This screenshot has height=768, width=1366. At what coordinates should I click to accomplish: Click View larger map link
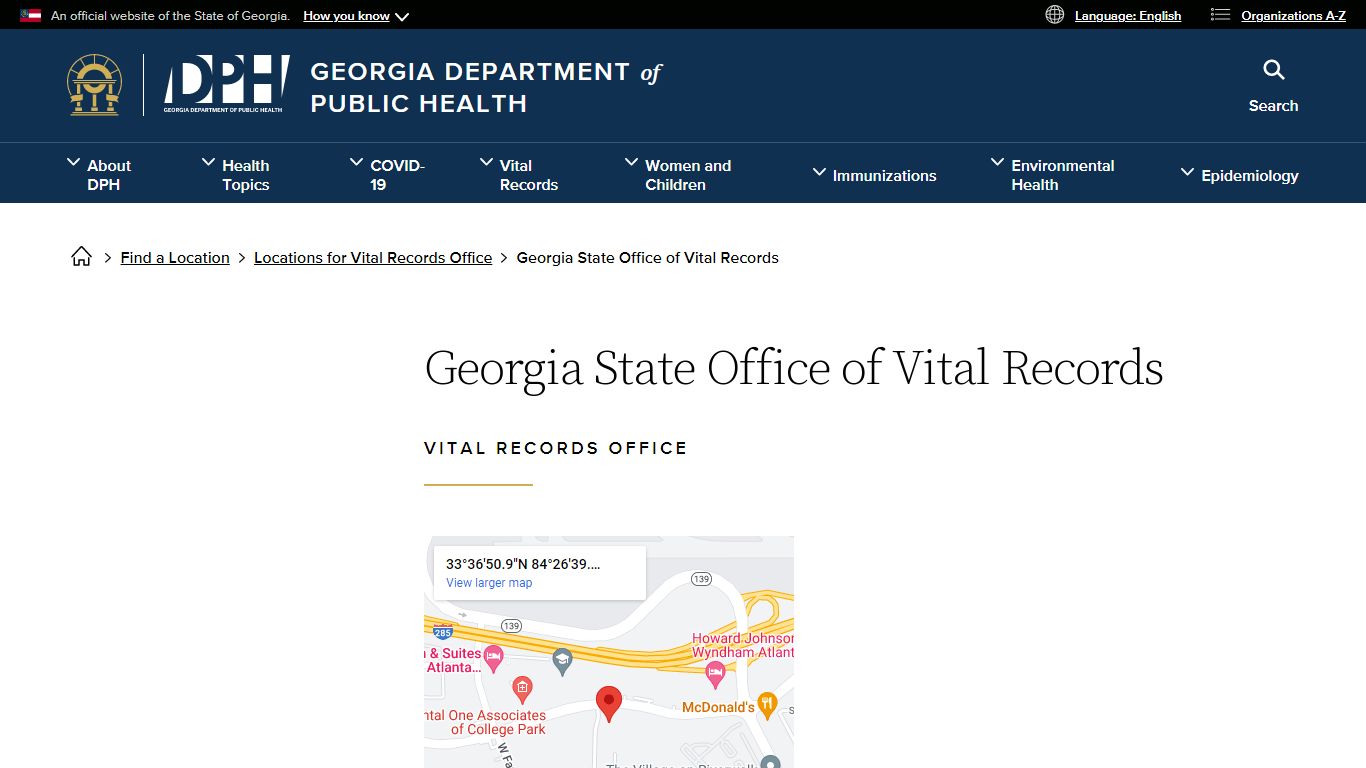click(x=489, y=583)
